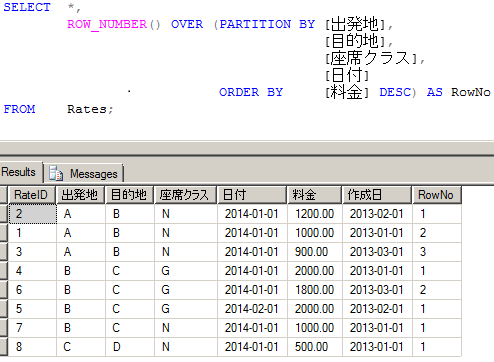This screenshot has height=362, width=494.
Task: Select the 出発地 column header
Action: pyautogui.click(x=81, y=195)
